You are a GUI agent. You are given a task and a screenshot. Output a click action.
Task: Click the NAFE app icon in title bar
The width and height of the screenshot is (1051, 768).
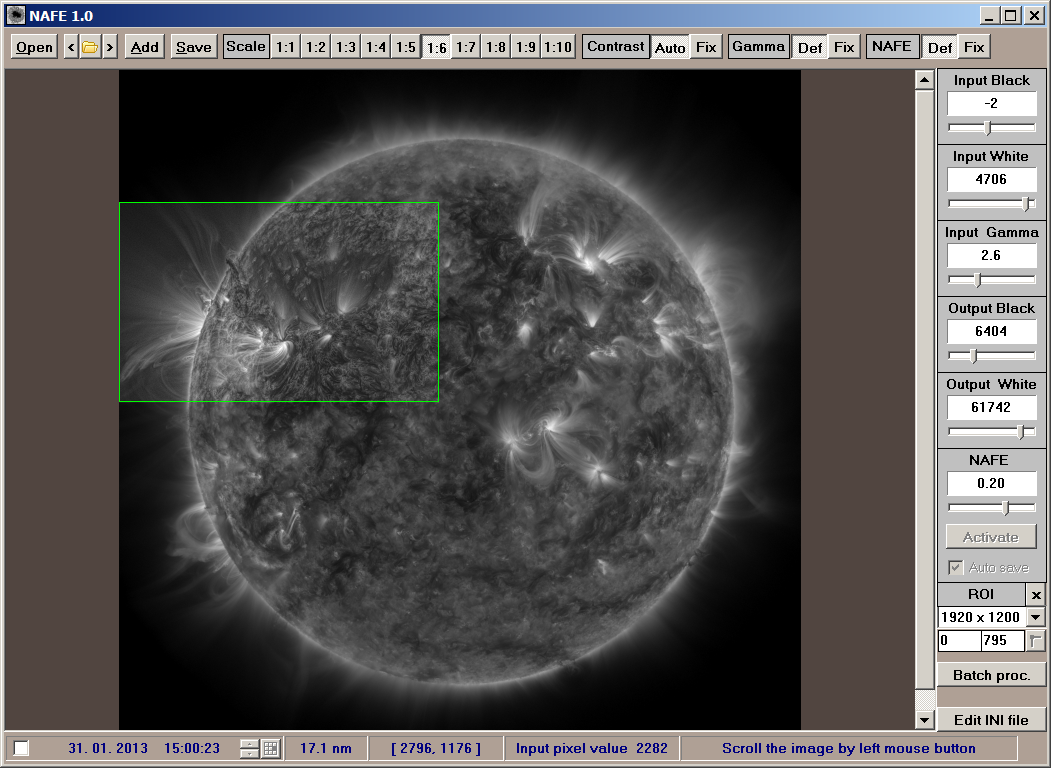(16, 15)
